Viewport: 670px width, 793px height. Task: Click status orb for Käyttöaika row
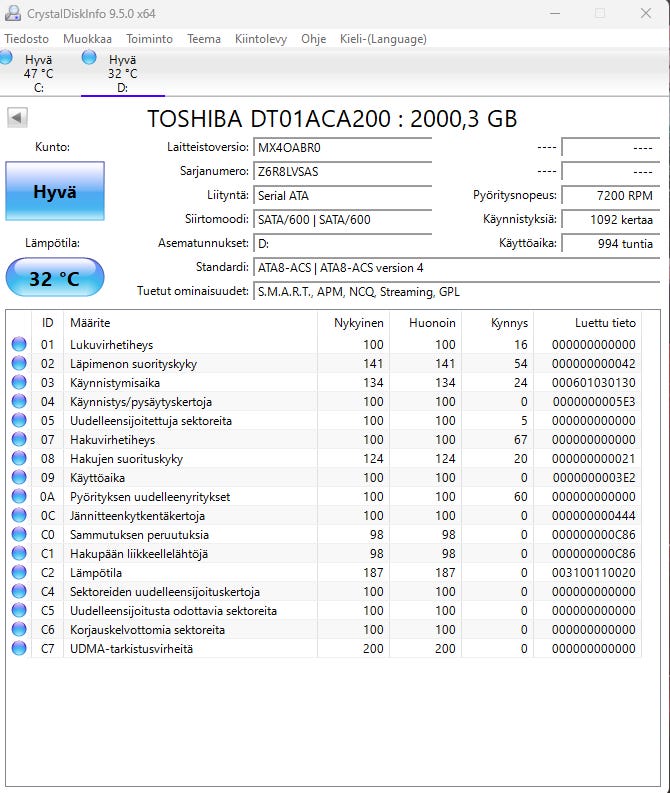click(x=19, y=478)
